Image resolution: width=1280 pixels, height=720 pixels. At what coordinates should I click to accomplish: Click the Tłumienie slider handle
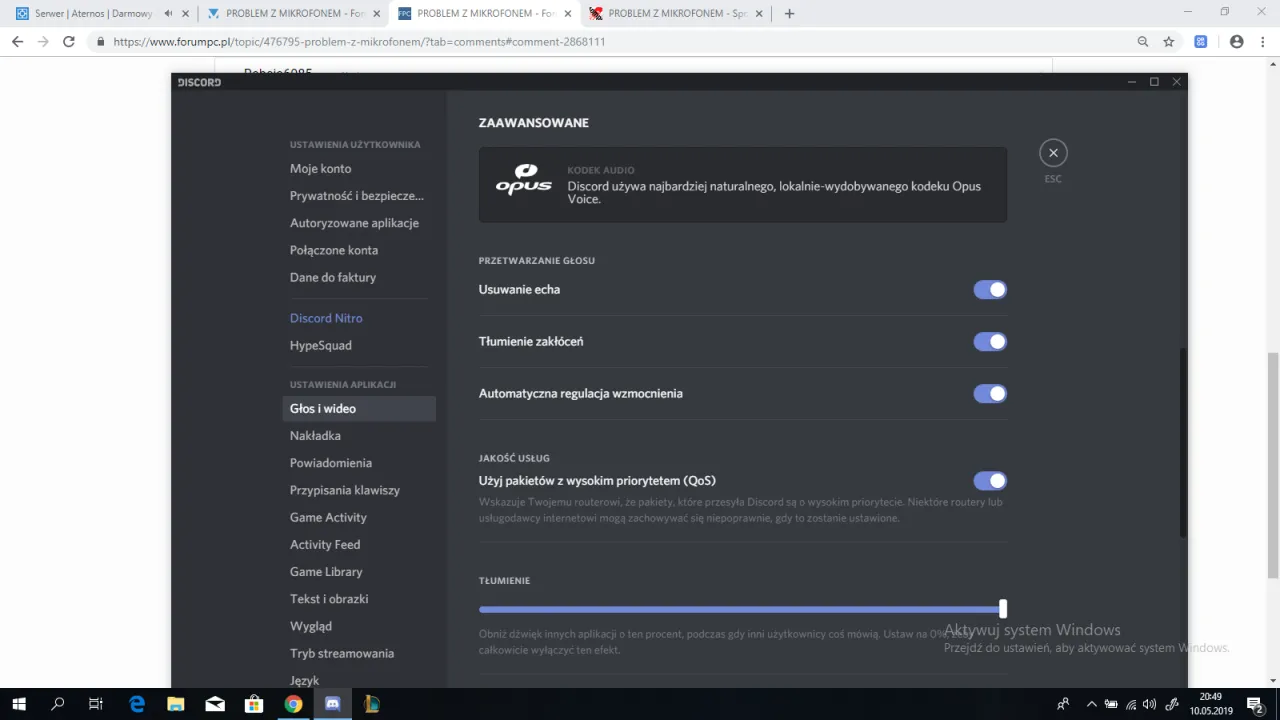point(1002,609)
